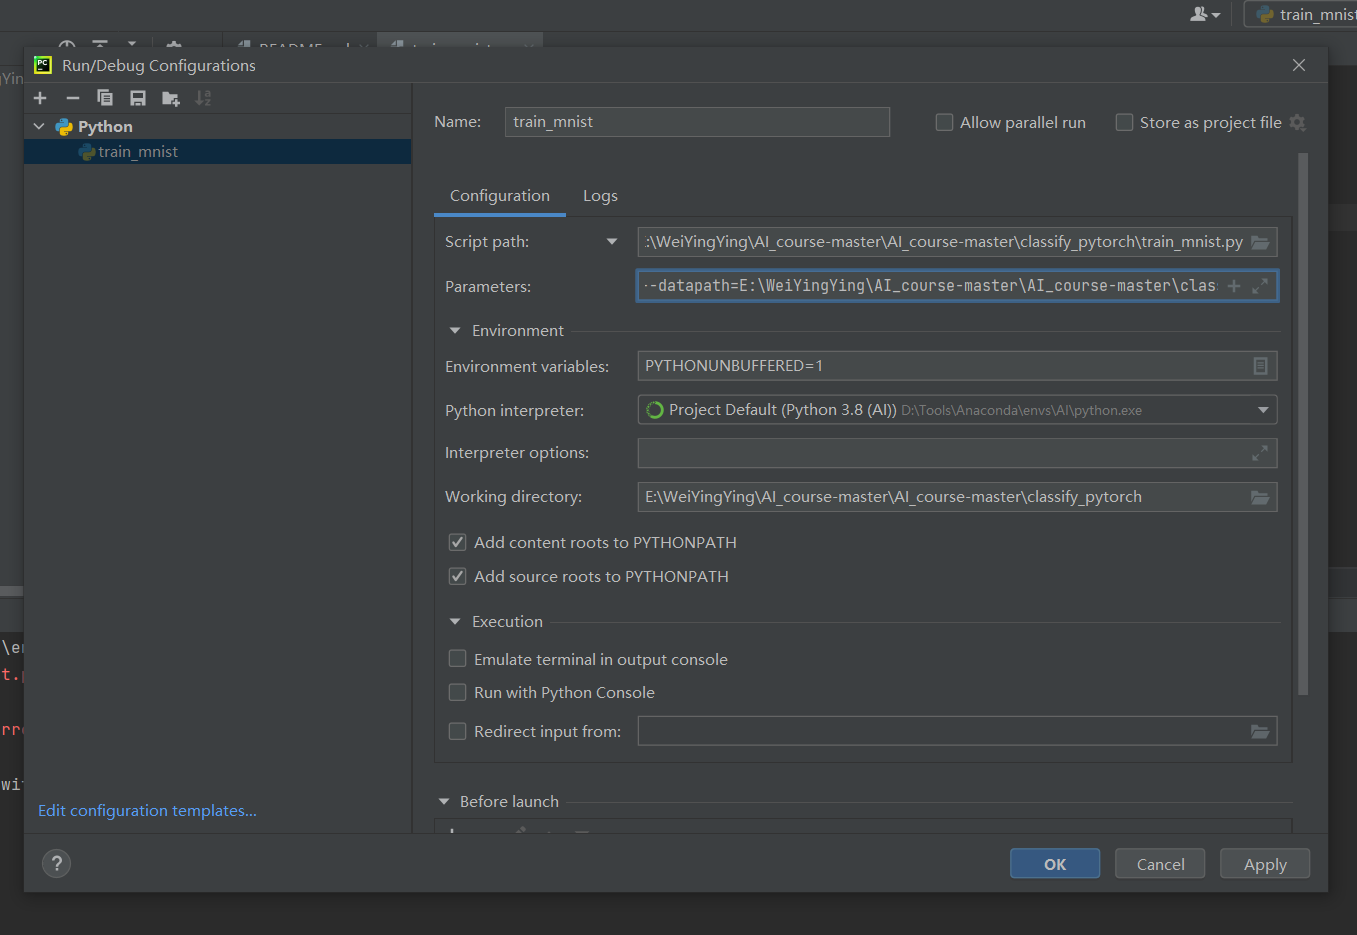Edit environment variables list icon

point(1260,366)
